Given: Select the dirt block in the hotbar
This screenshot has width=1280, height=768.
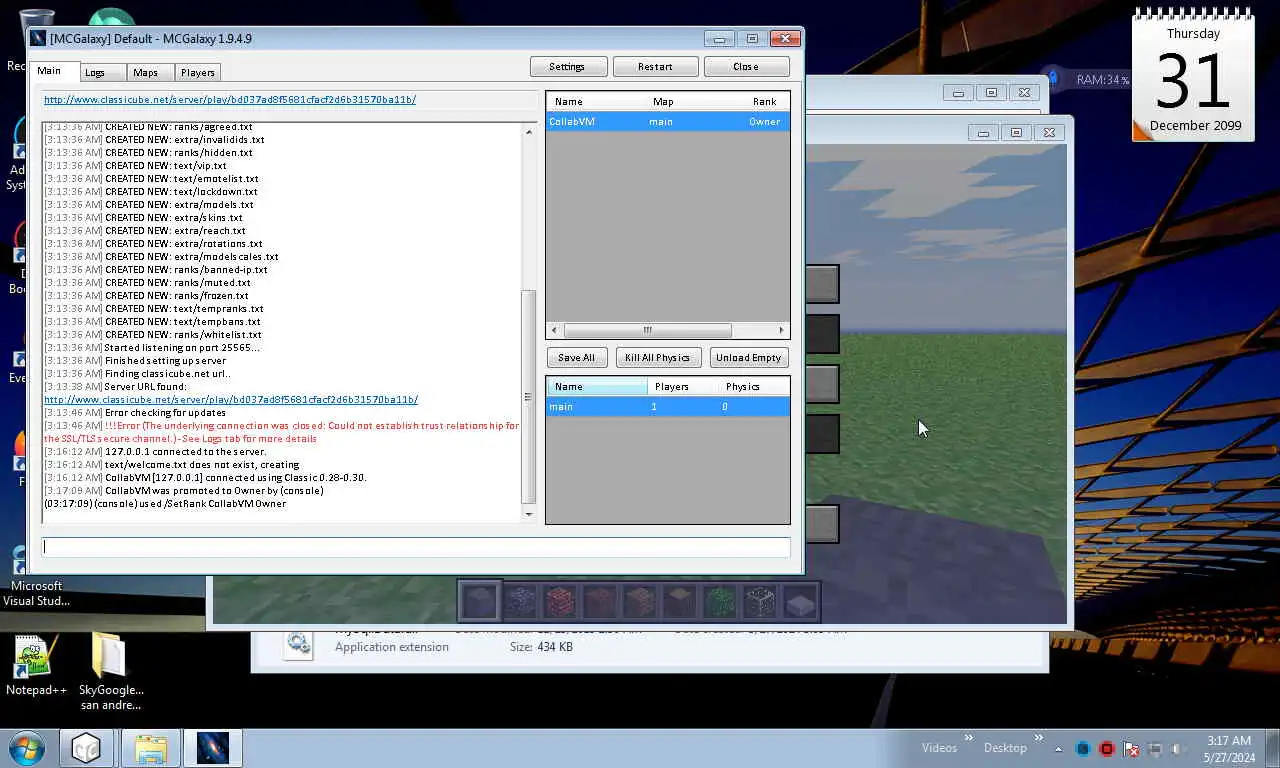Looking at the screenshot, I should click(599, 601).
